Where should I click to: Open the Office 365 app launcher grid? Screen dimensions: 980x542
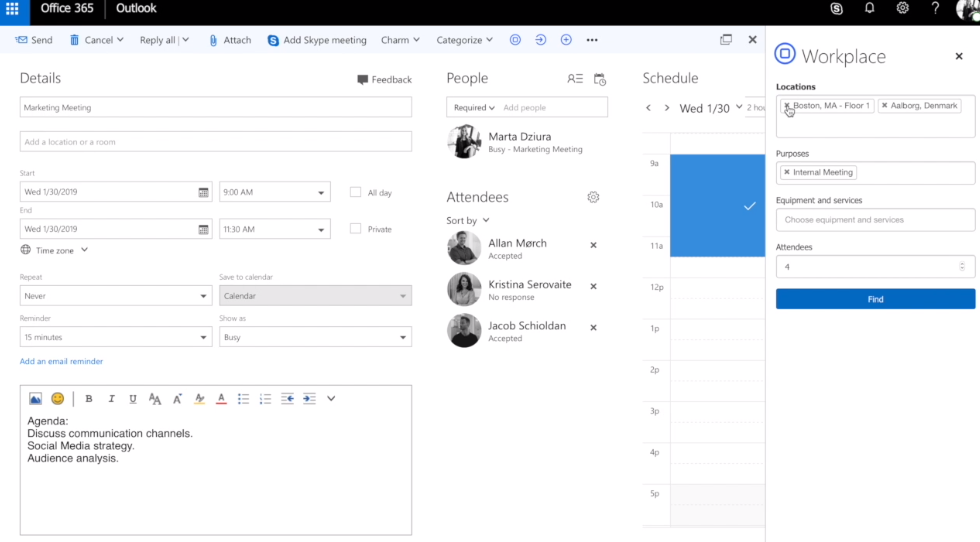[12, 9]
